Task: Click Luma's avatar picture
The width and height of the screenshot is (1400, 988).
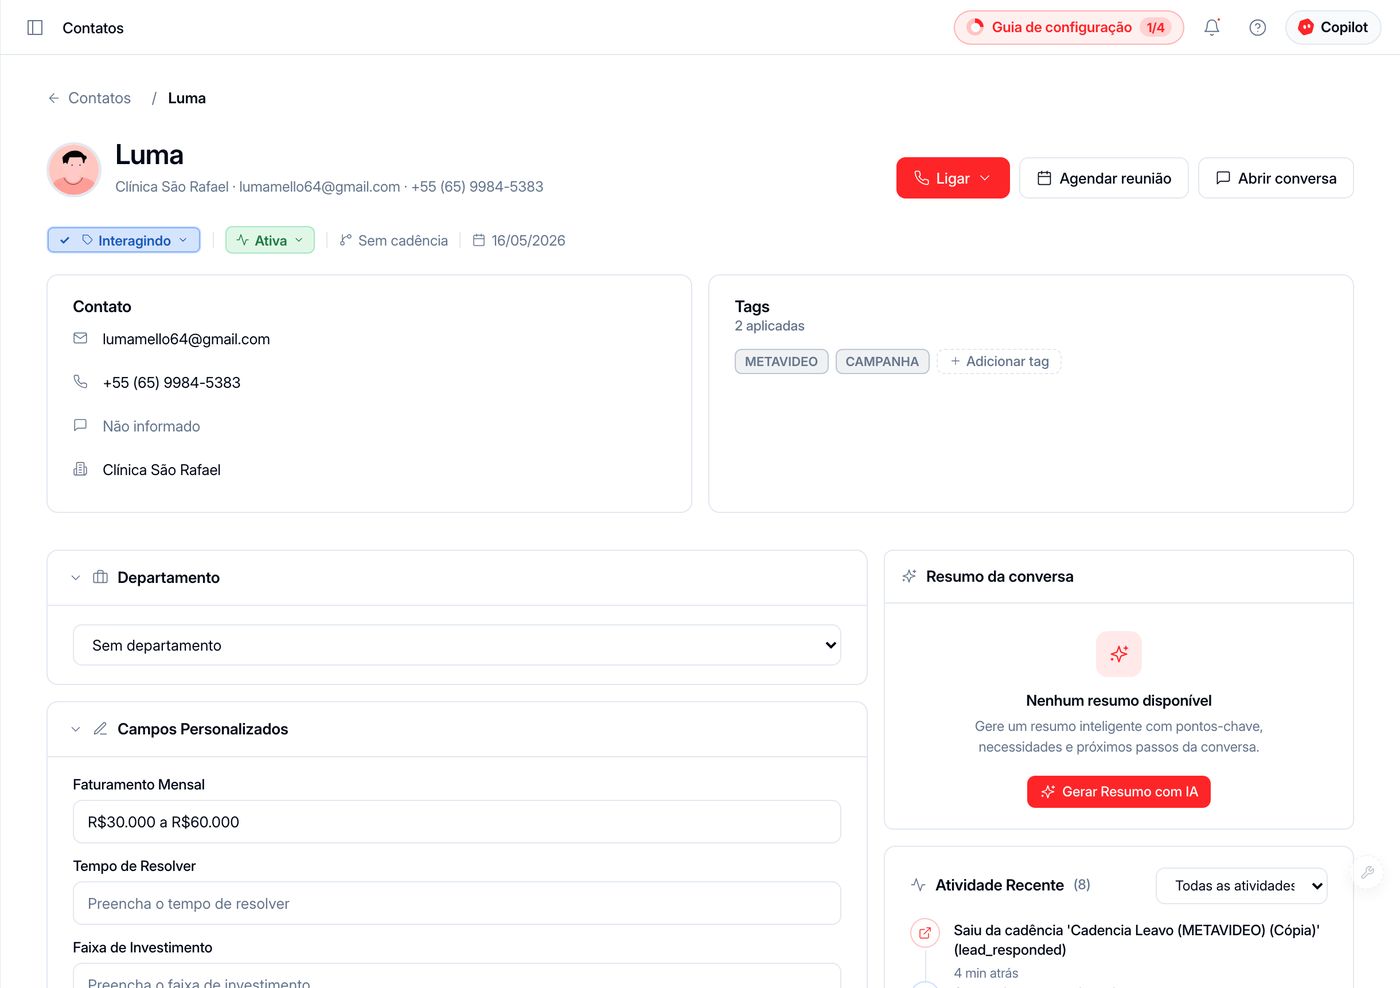Action: pos(74,169)
